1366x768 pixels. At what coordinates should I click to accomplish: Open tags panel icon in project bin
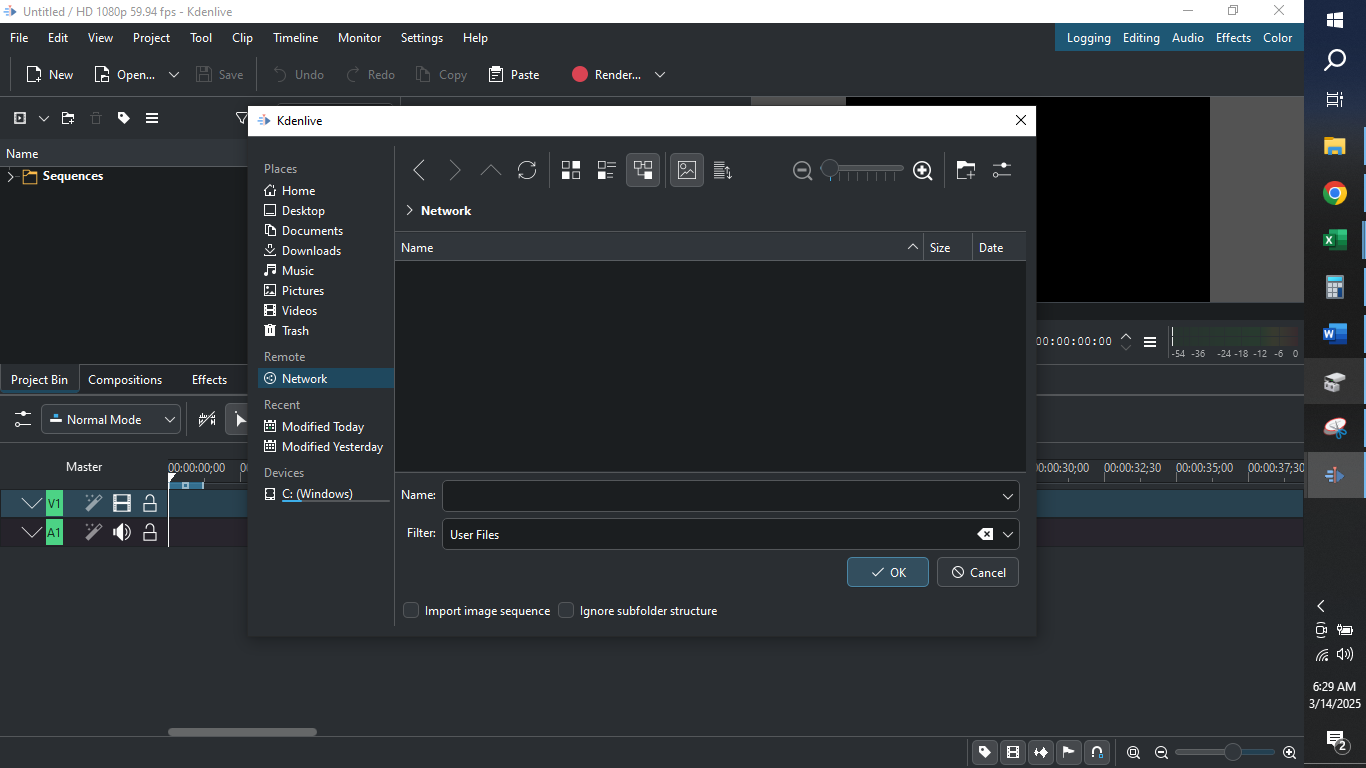point(124,118)
